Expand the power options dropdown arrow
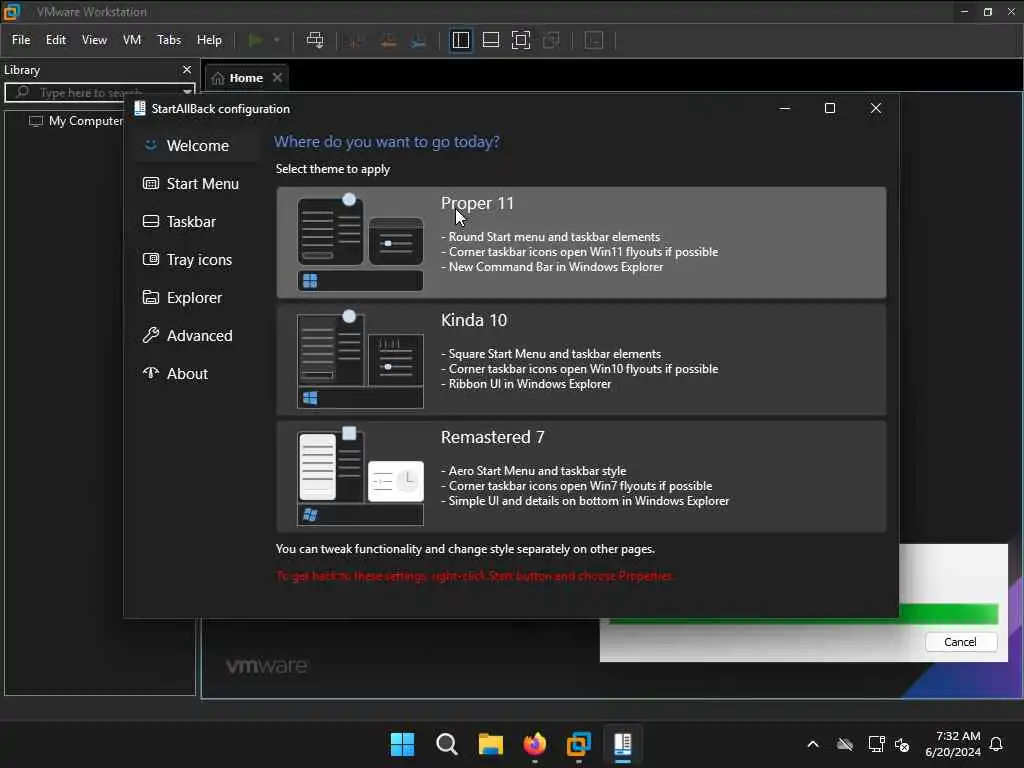 click(277, 40)
